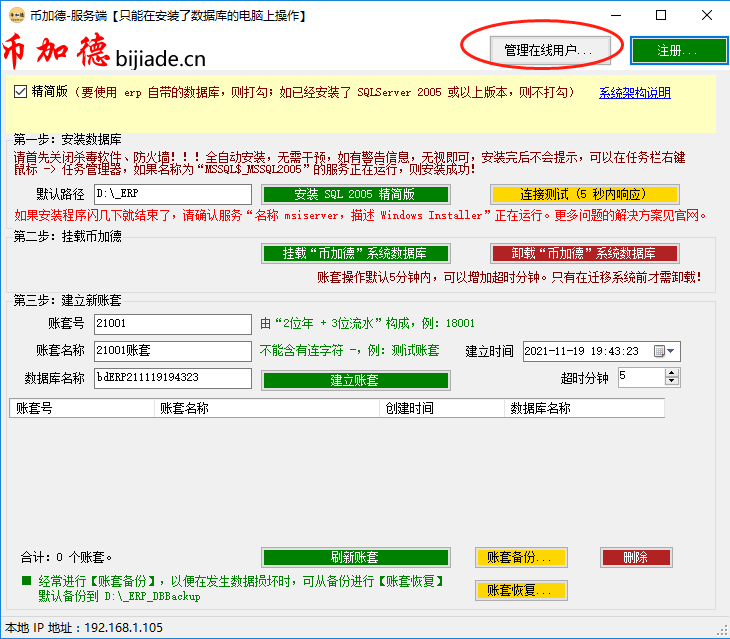The image size is (730, 639).
Task: Run the 连接测试 connection test button
Action: [584, 194]
